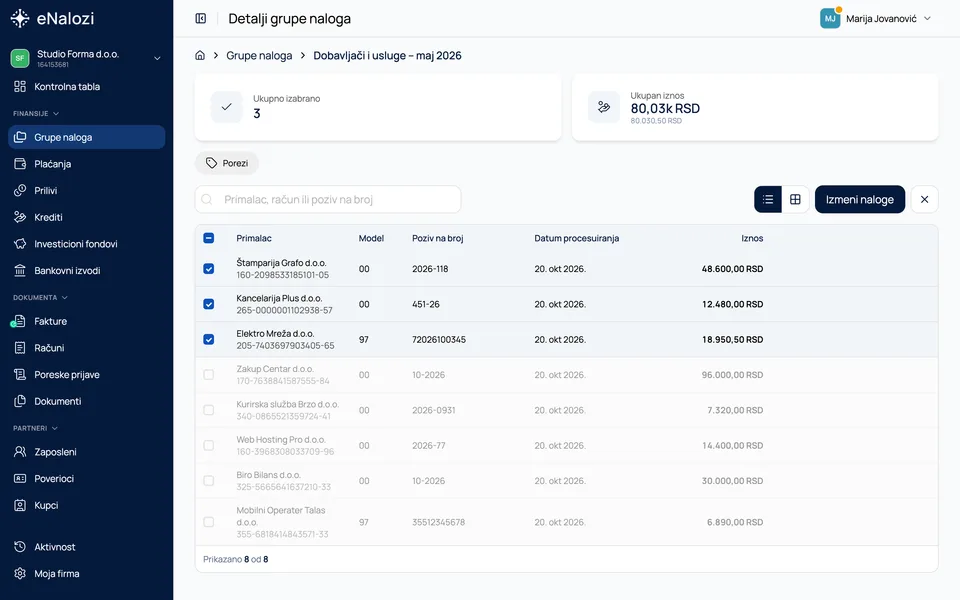Image resolution: width=960 pixels, height=600 pixels.
Task: Select the list view icon
Action: pos(768,199)
